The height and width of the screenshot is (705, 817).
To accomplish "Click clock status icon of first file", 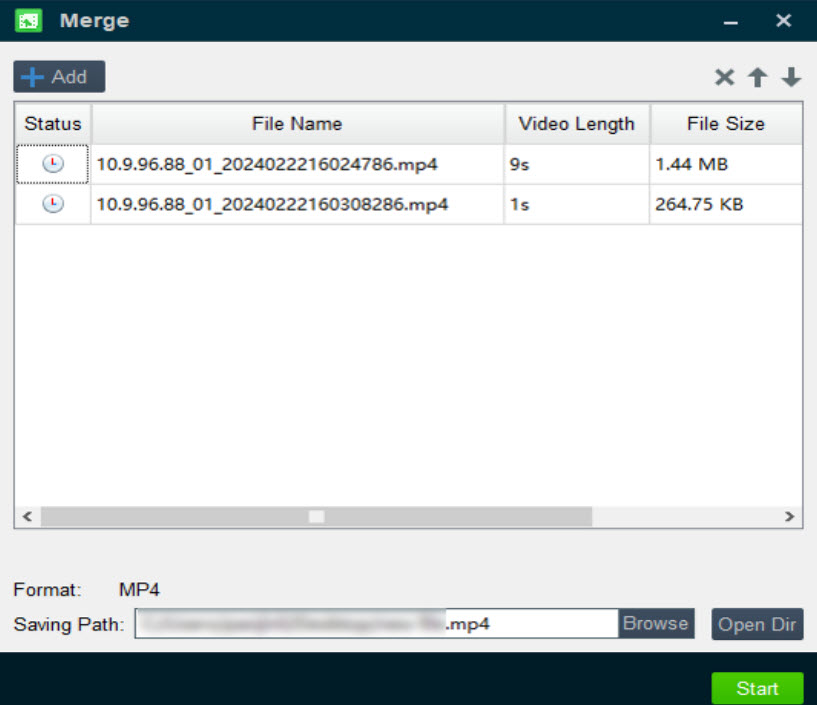I will 53,164.
